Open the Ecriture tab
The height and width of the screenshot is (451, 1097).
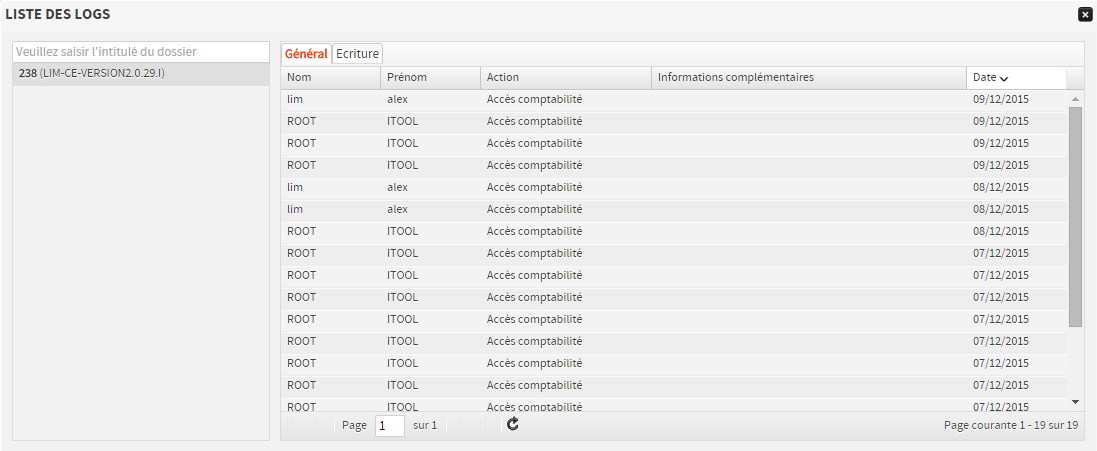pyautogui.click(x=357, y=54)
